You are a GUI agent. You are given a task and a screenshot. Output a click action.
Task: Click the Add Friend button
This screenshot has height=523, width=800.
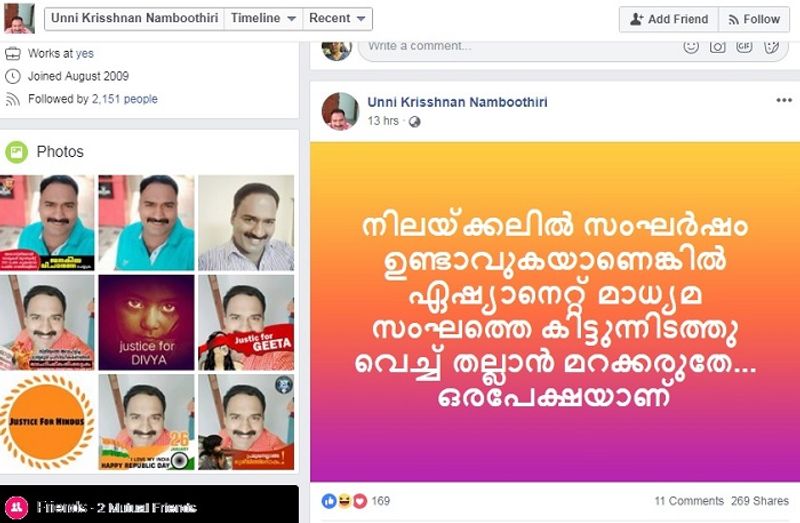point(669,19)
